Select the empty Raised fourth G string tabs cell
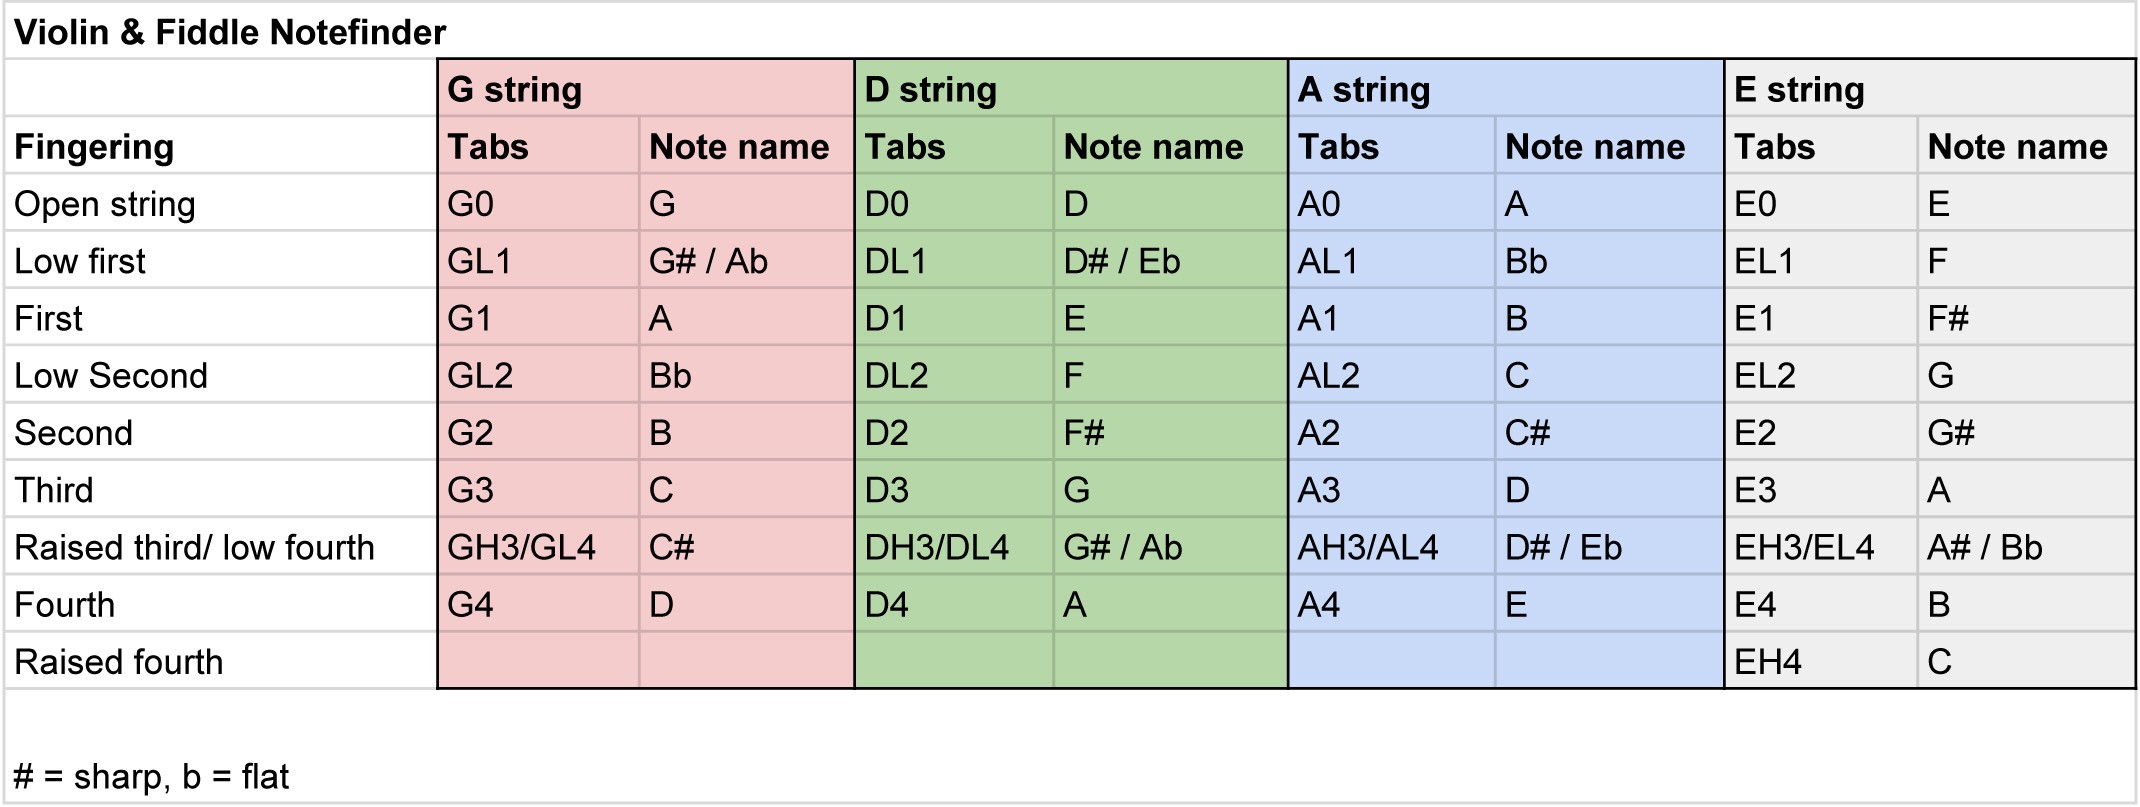This screenshot has height=807, width=2140. click(x=539, y=661)
